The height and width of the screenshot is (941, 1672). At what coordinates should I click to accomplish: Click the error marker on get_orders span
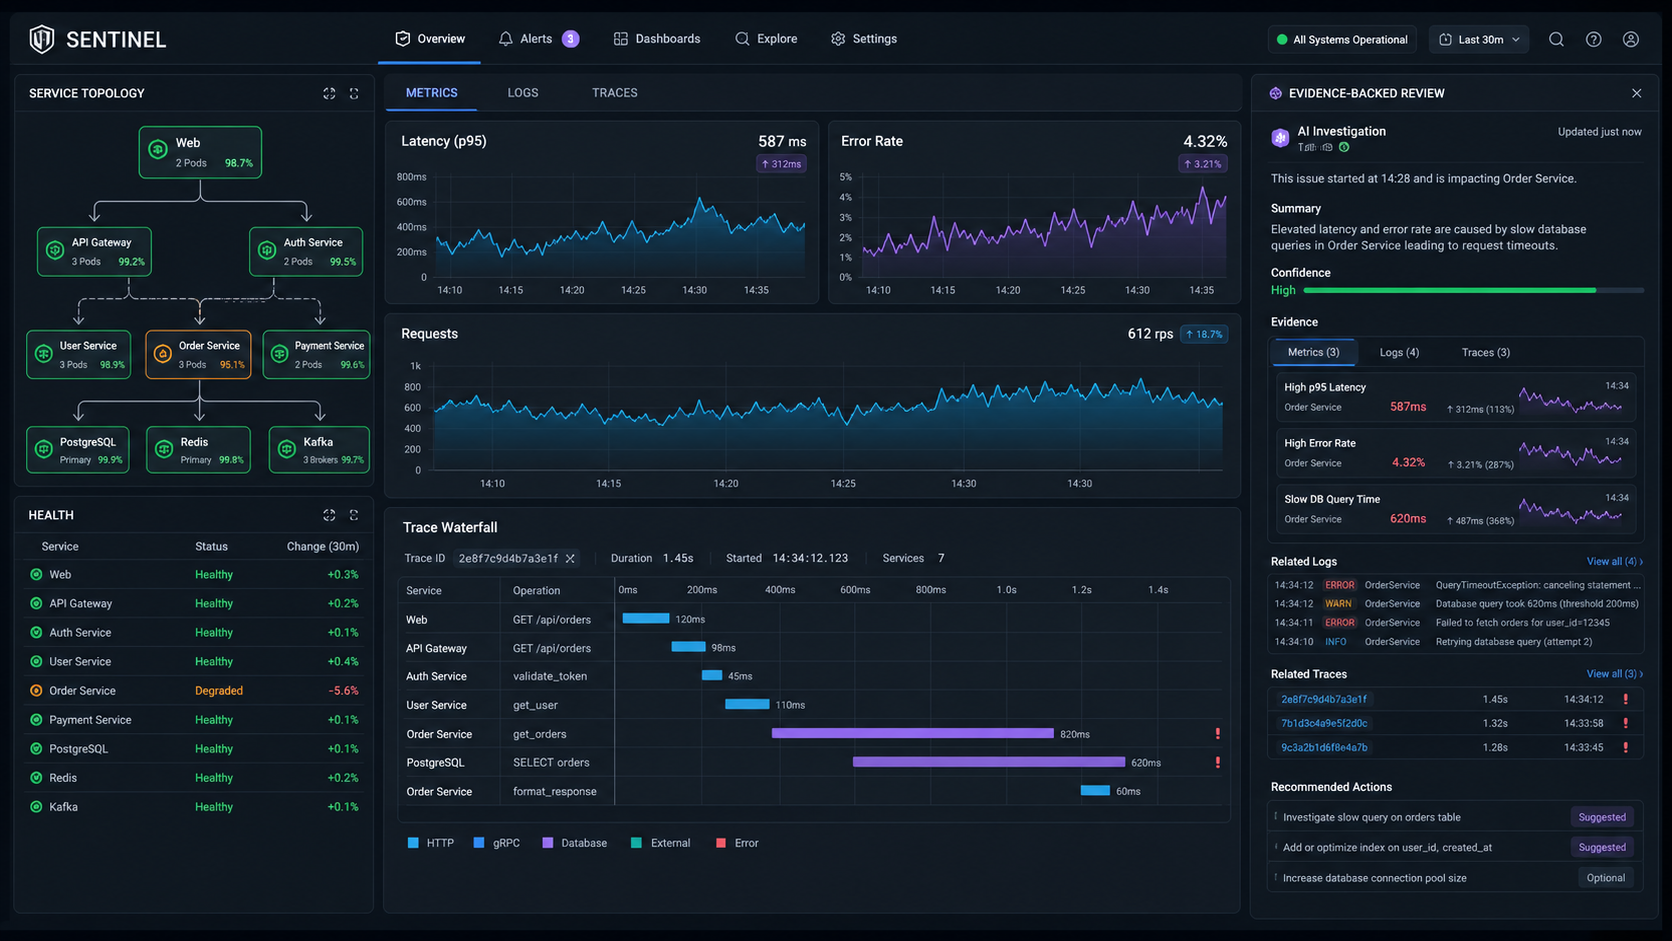[1217, 734]
